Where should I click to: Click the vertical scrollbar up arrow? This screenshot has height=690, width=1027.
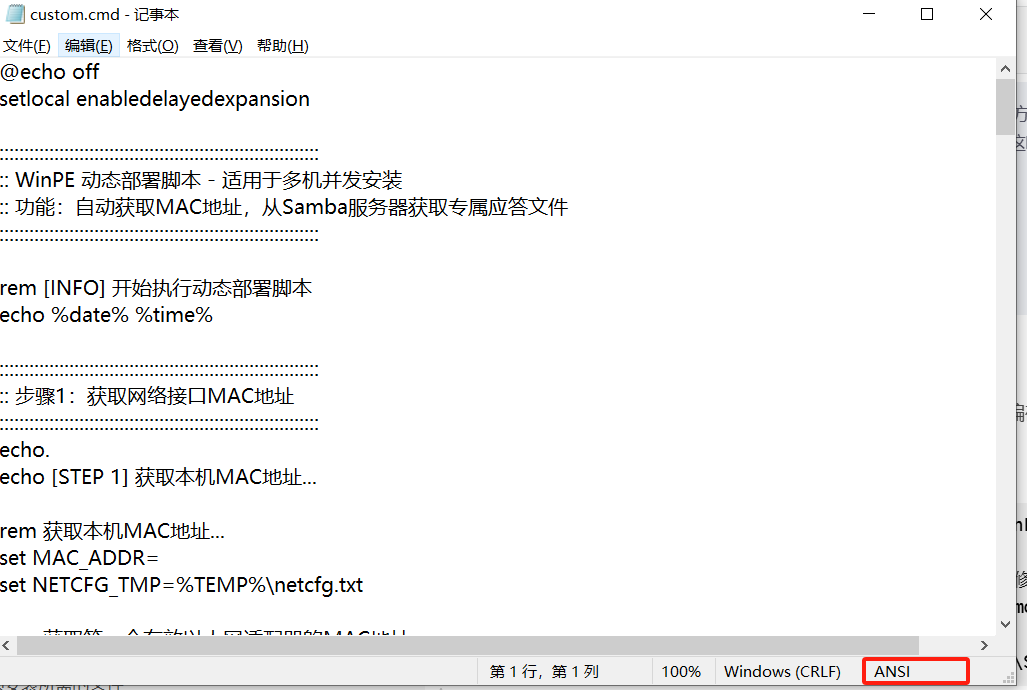[1005, 68]
